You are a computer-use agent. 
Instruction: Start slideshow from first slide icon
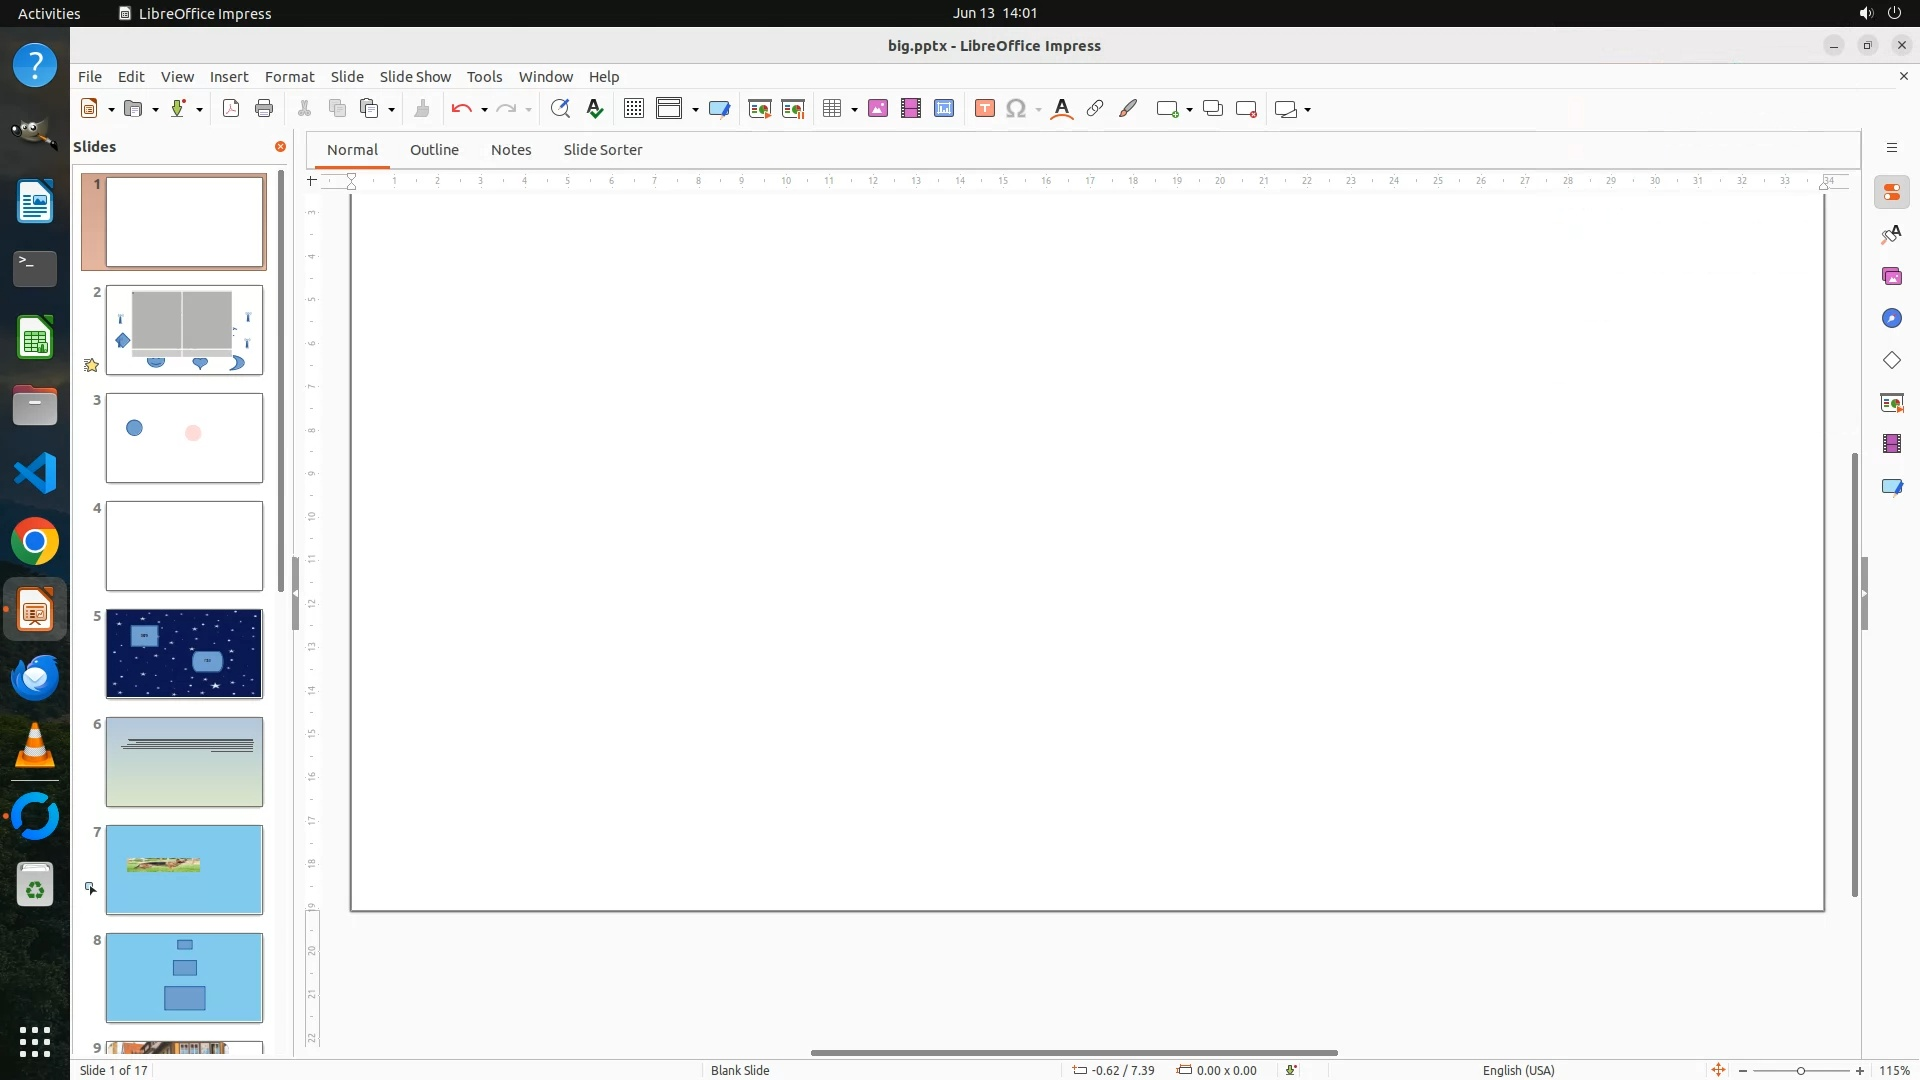point(760,109)
